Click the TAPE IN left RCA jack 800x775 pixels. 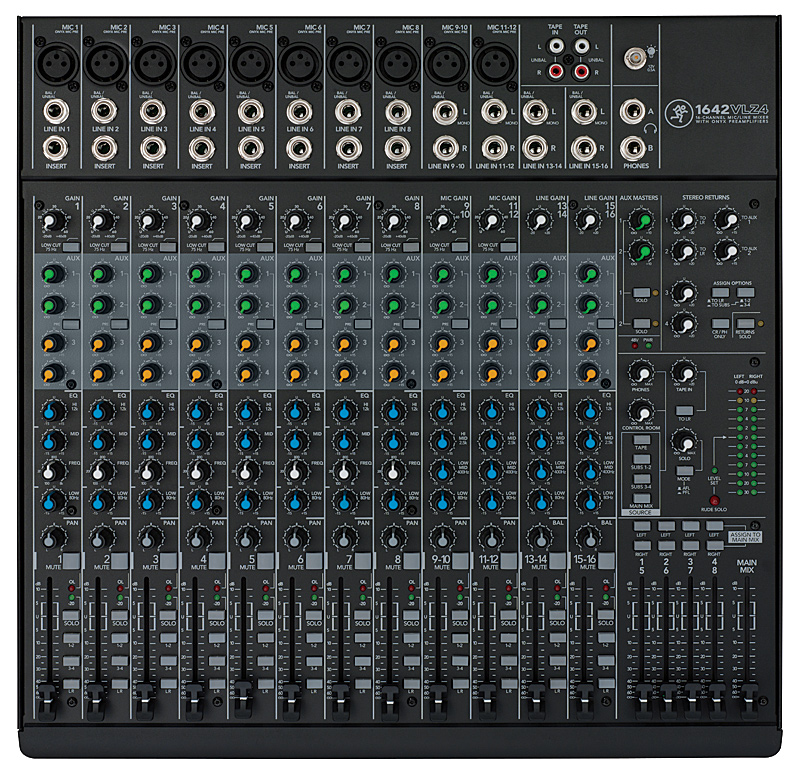[x=556, y=47]
